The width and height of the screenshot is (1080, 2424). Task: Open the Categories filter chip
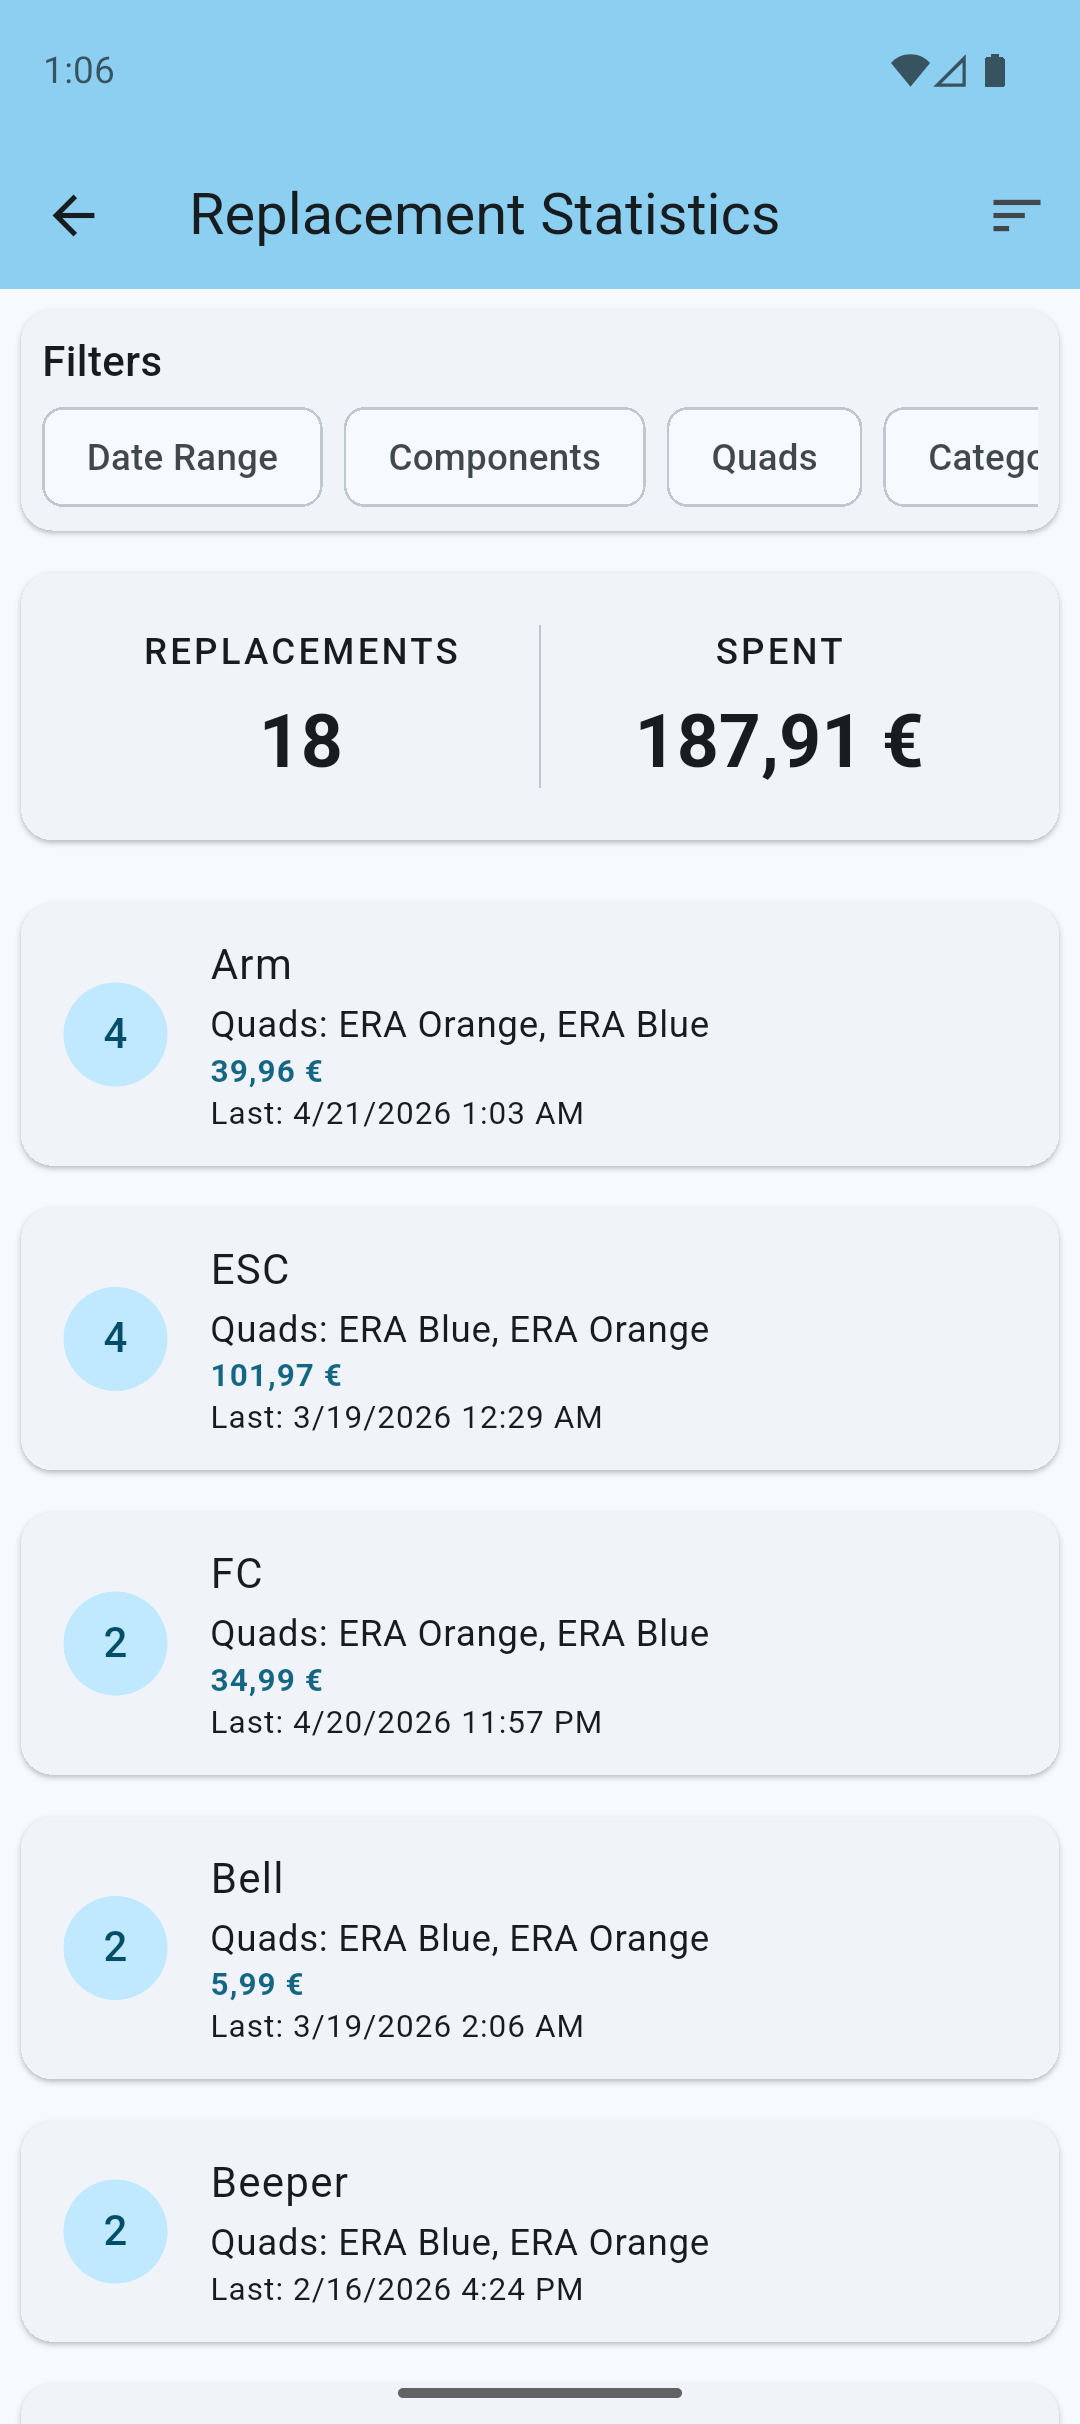coord(985,457)
